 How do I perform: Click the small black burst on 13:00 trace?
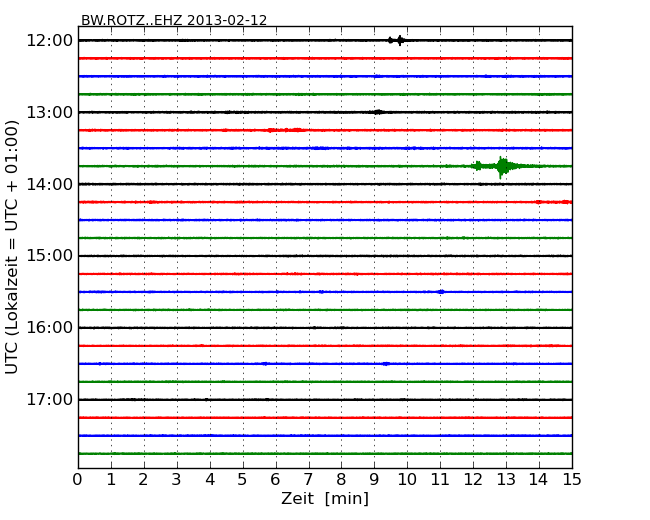coord(378,112)
